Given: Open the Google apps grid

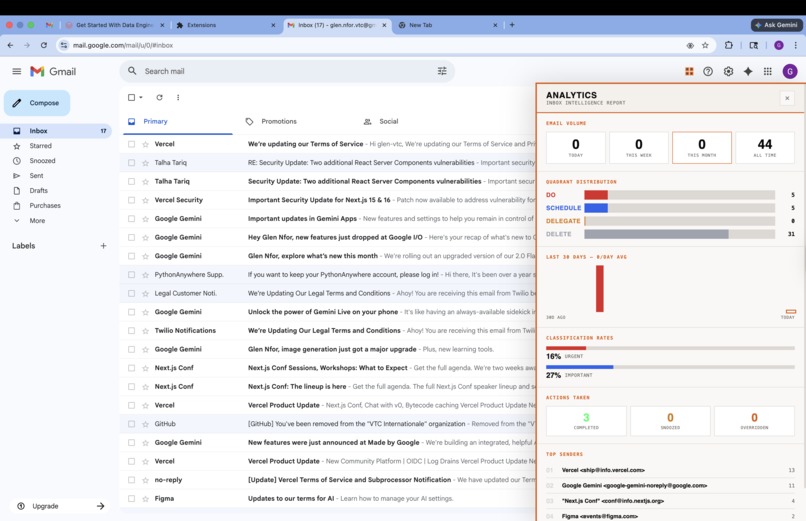Looking at the screenshot, I should 767,71.
